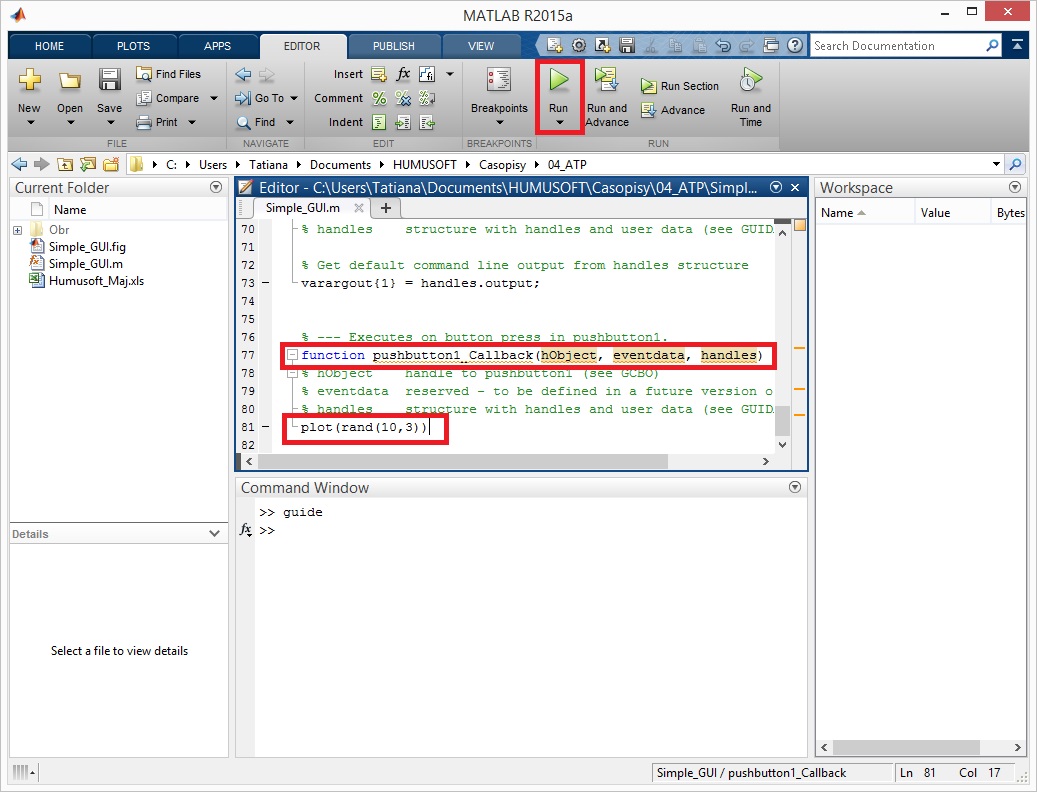This screenshot has width=1037, height=792.
Task: Open the dropdown arrow under the Save button
Action: click(110, 123)
